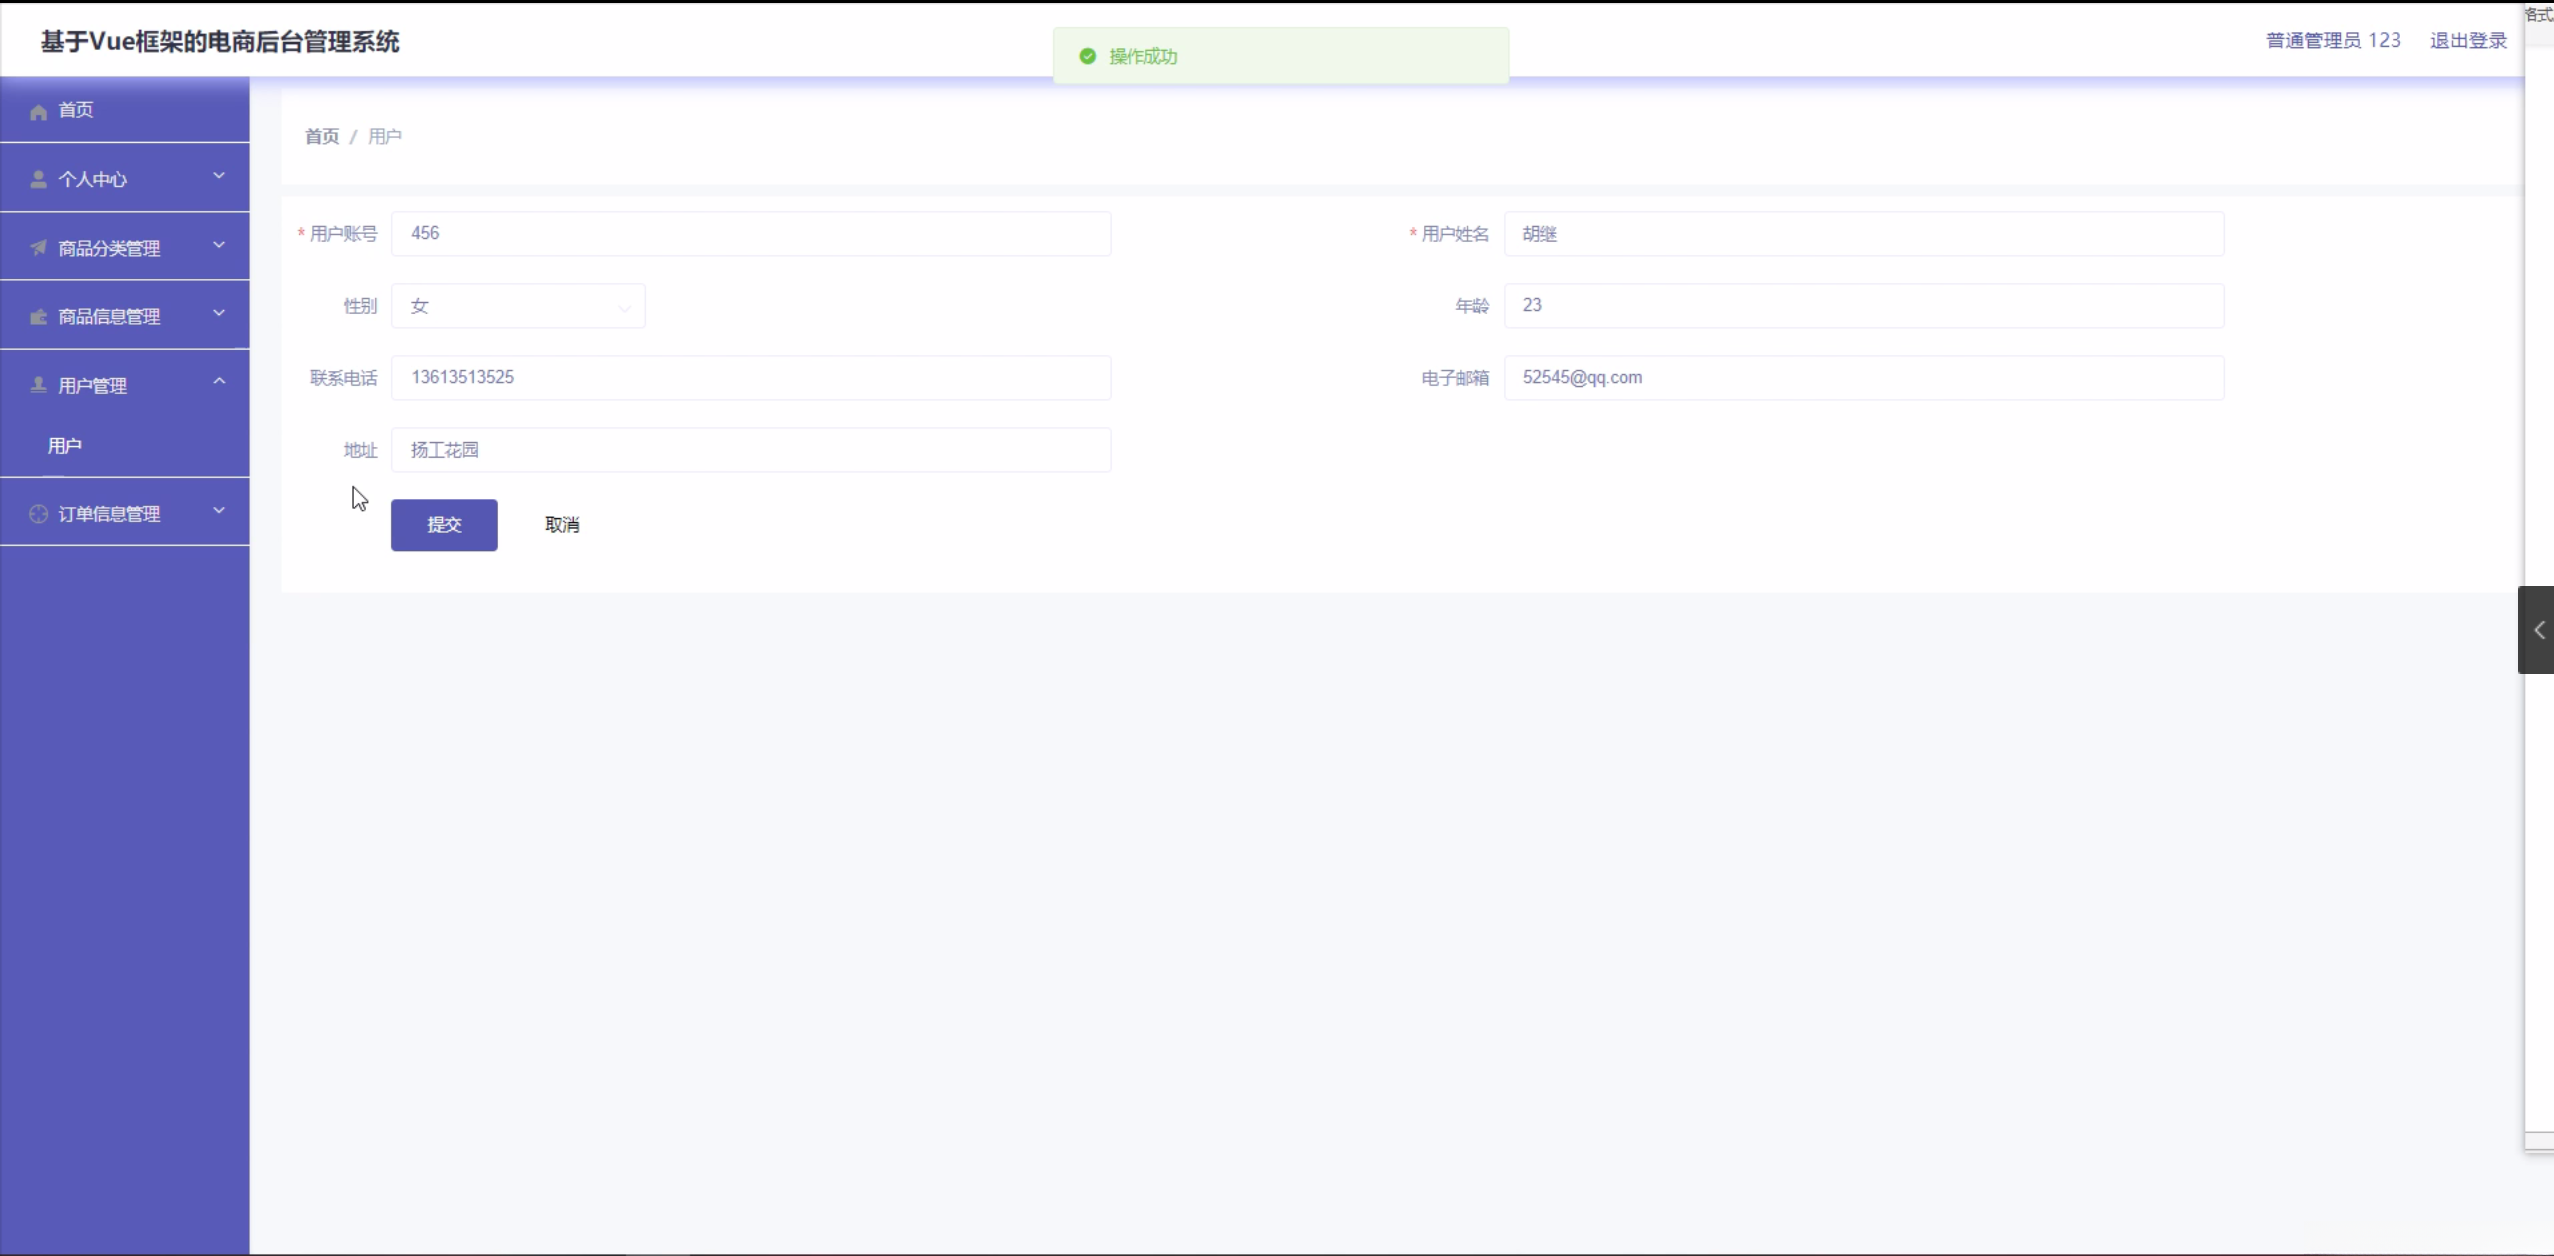This screenshot has height=1256, width=2554.
Task: Click the 取消 cancel button
Action: click(x=561, y=524)
